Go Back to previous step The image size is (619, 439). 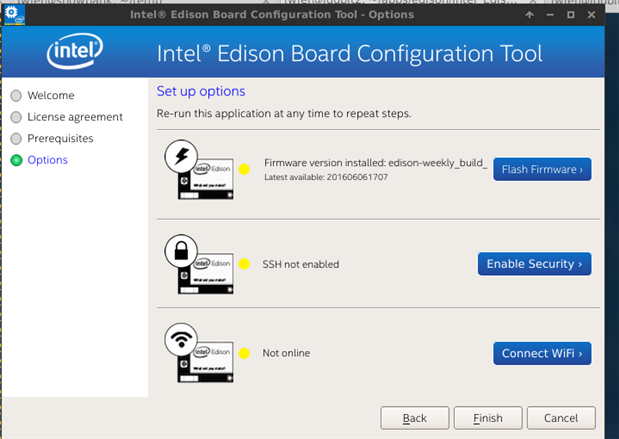coord(414,418)
